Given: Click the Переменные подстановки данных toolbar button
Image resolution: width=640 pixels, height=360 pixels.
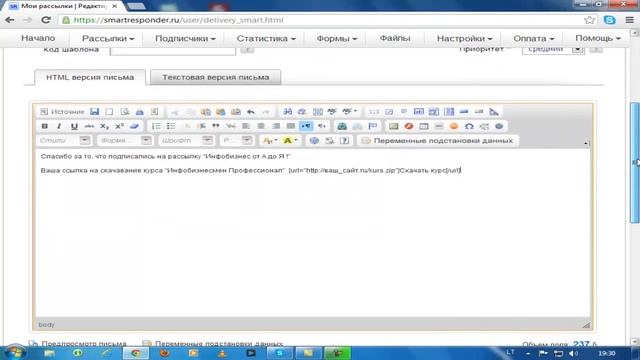Looking at the screenshot, I should click(x=438, y=140).
